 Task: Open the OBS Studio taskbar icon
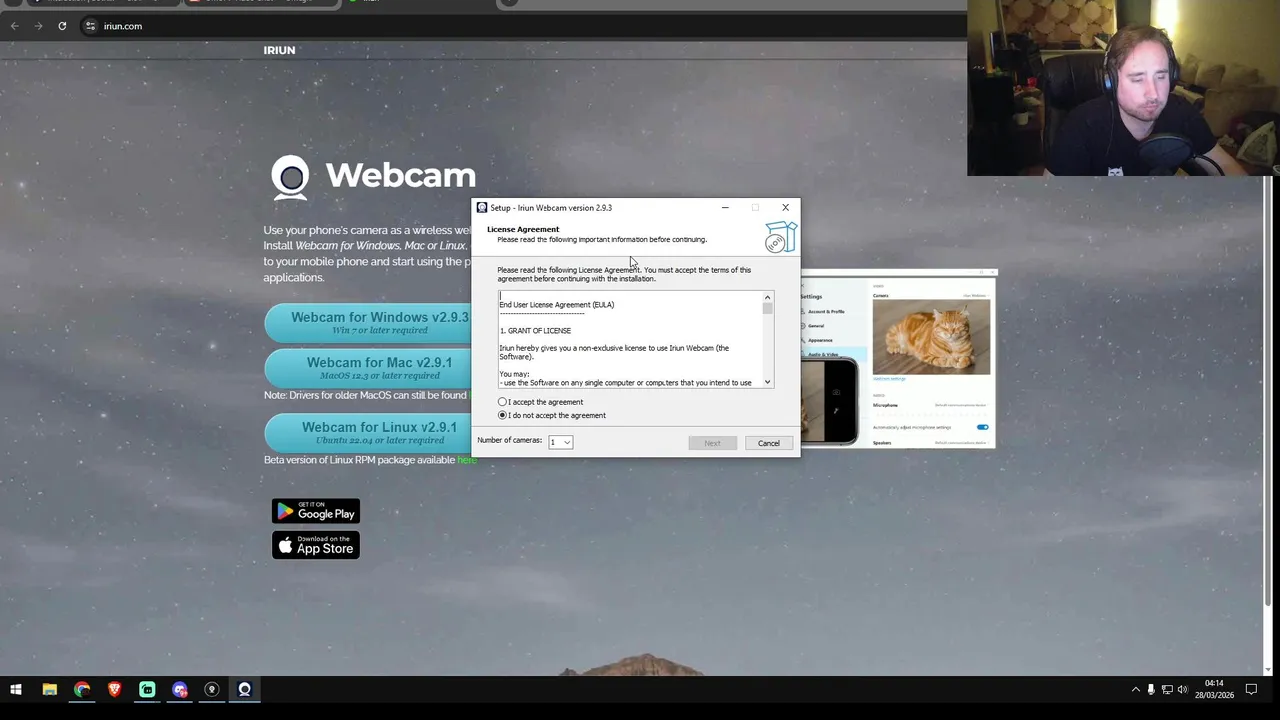(211, 689)
